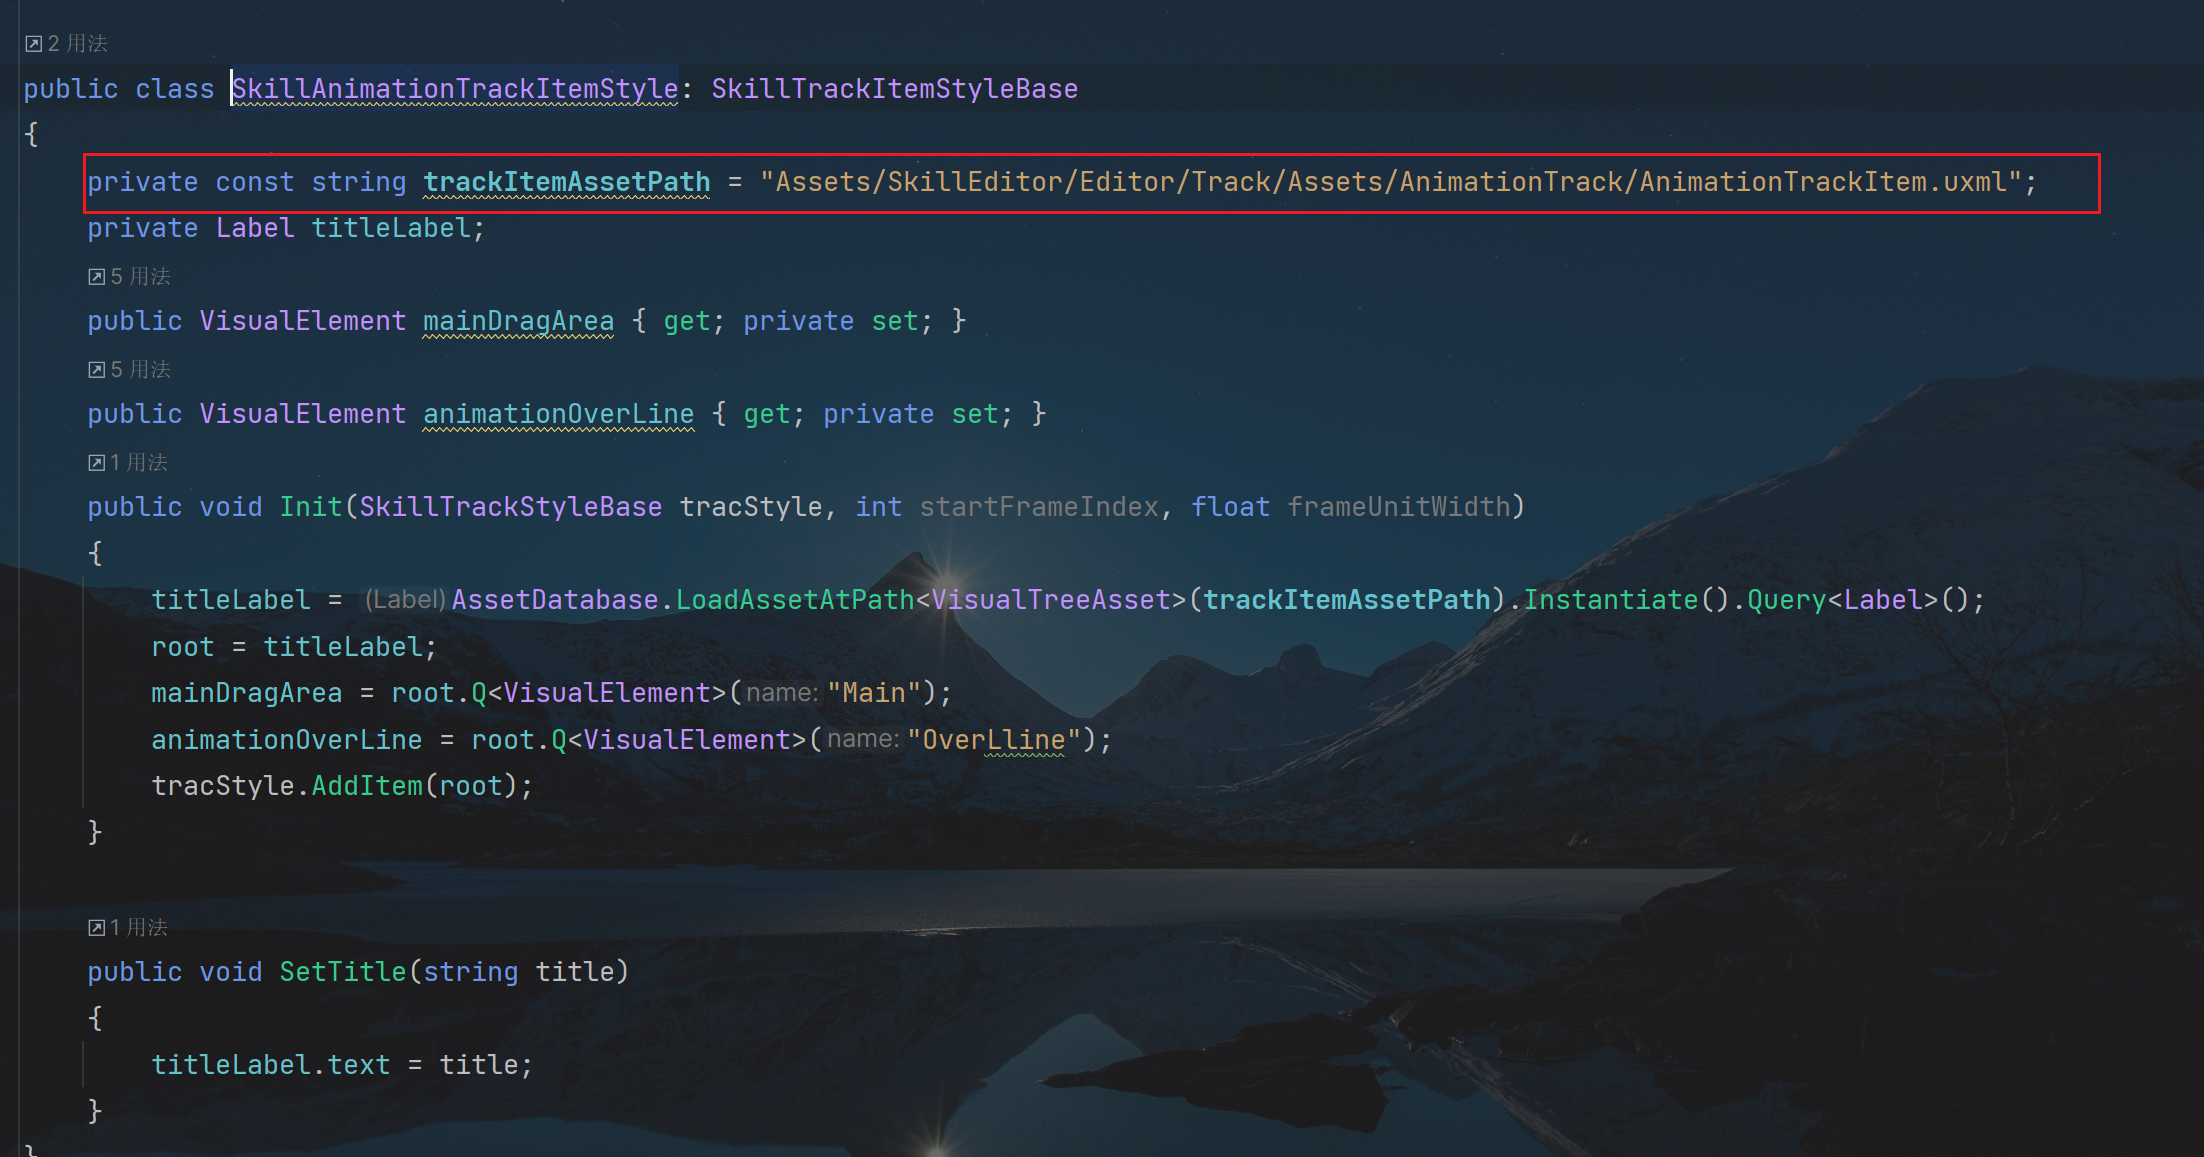
Task: Click the usages icon above Init method
Action: [x=97, y=463]
